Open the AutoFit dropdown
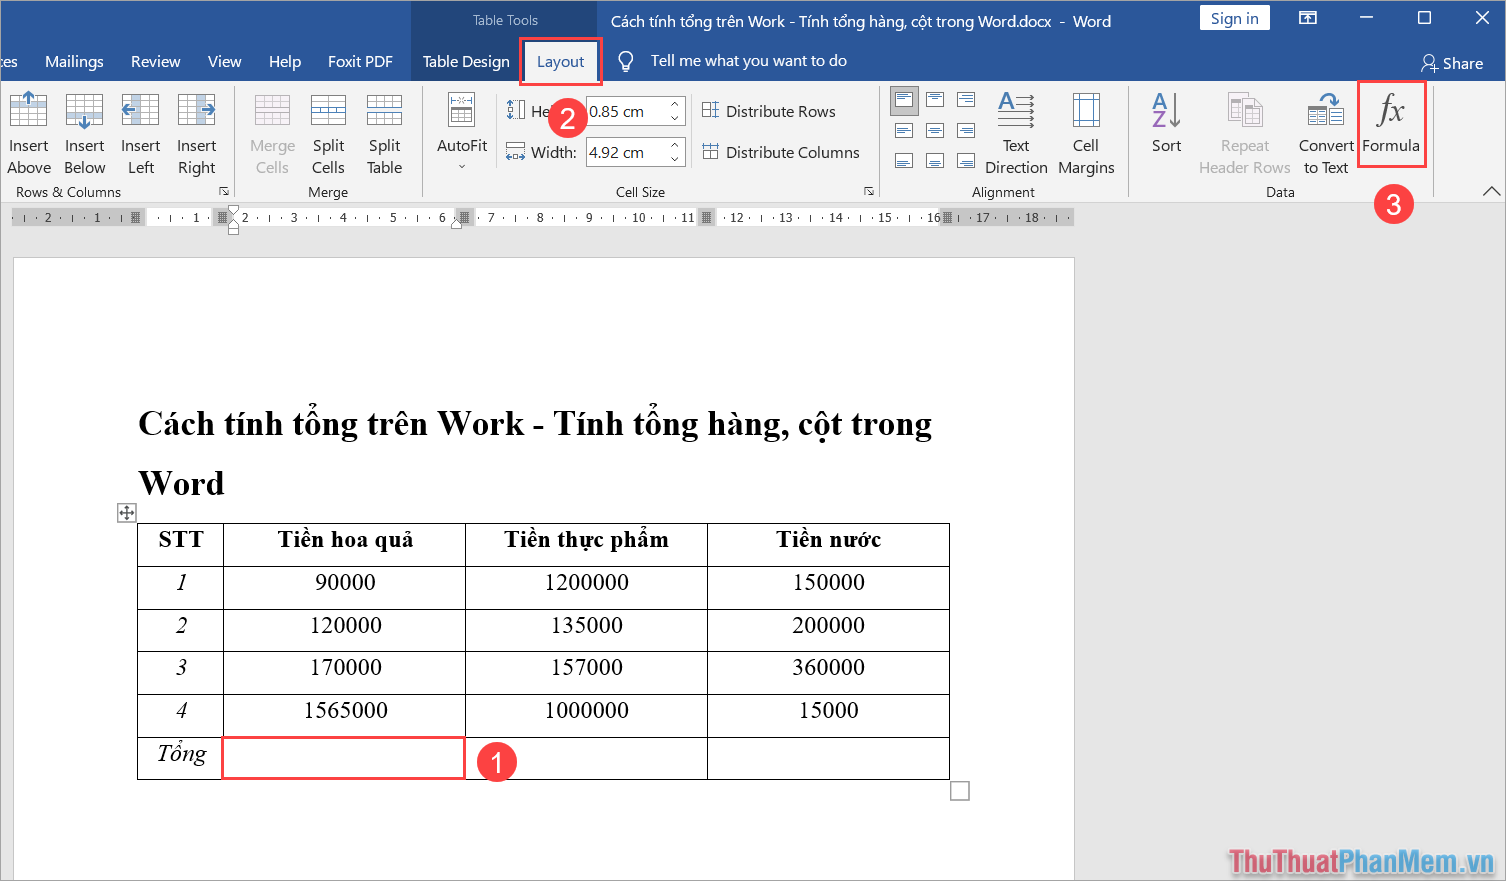Screen dimensions: 1506x881 click(462, 132)
